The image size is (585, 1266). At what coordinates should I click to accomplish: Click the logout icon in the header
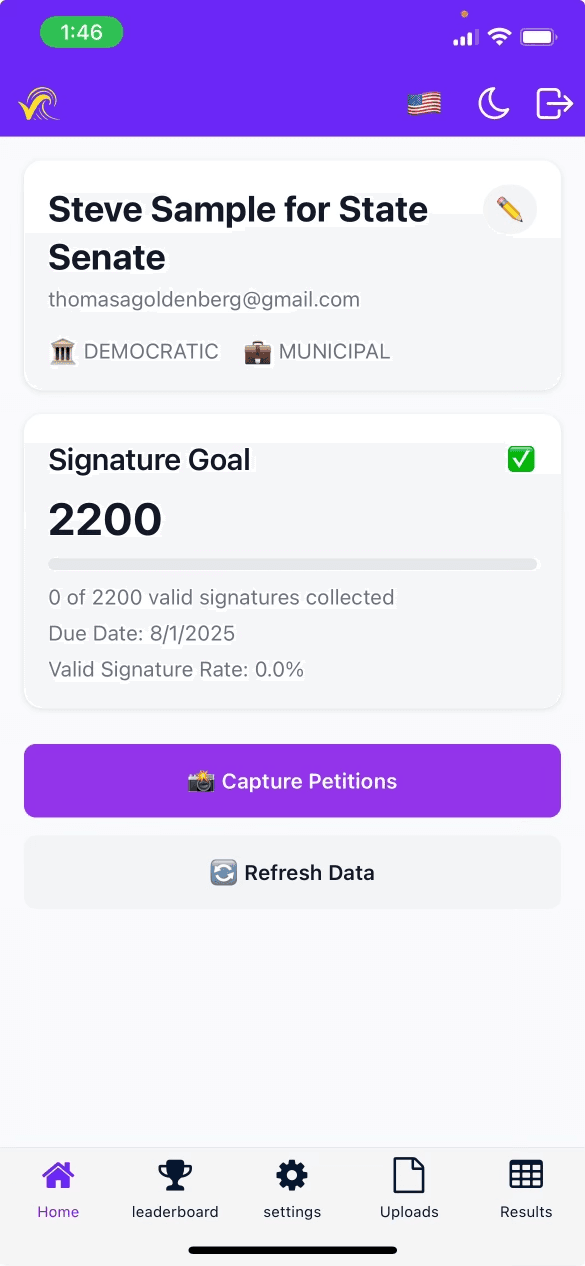[553, 101]
